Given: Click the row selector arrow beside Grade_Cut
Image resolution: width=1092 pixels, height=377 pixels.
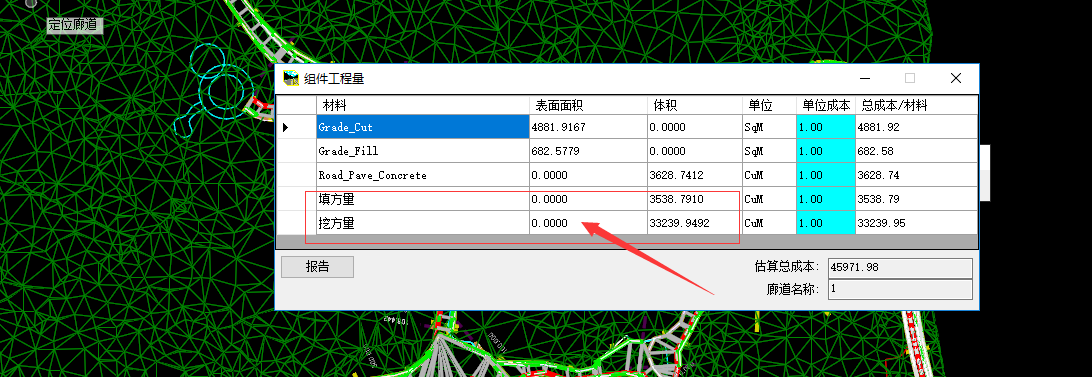Looking at the screenshot, I should (286, 128).
